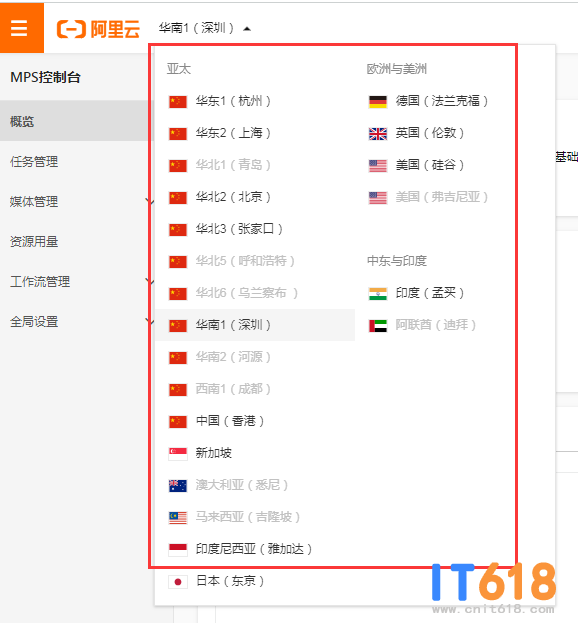Click the US flag beside 硅谷
This screenshot has height=623, width=578.
[378, 166]
